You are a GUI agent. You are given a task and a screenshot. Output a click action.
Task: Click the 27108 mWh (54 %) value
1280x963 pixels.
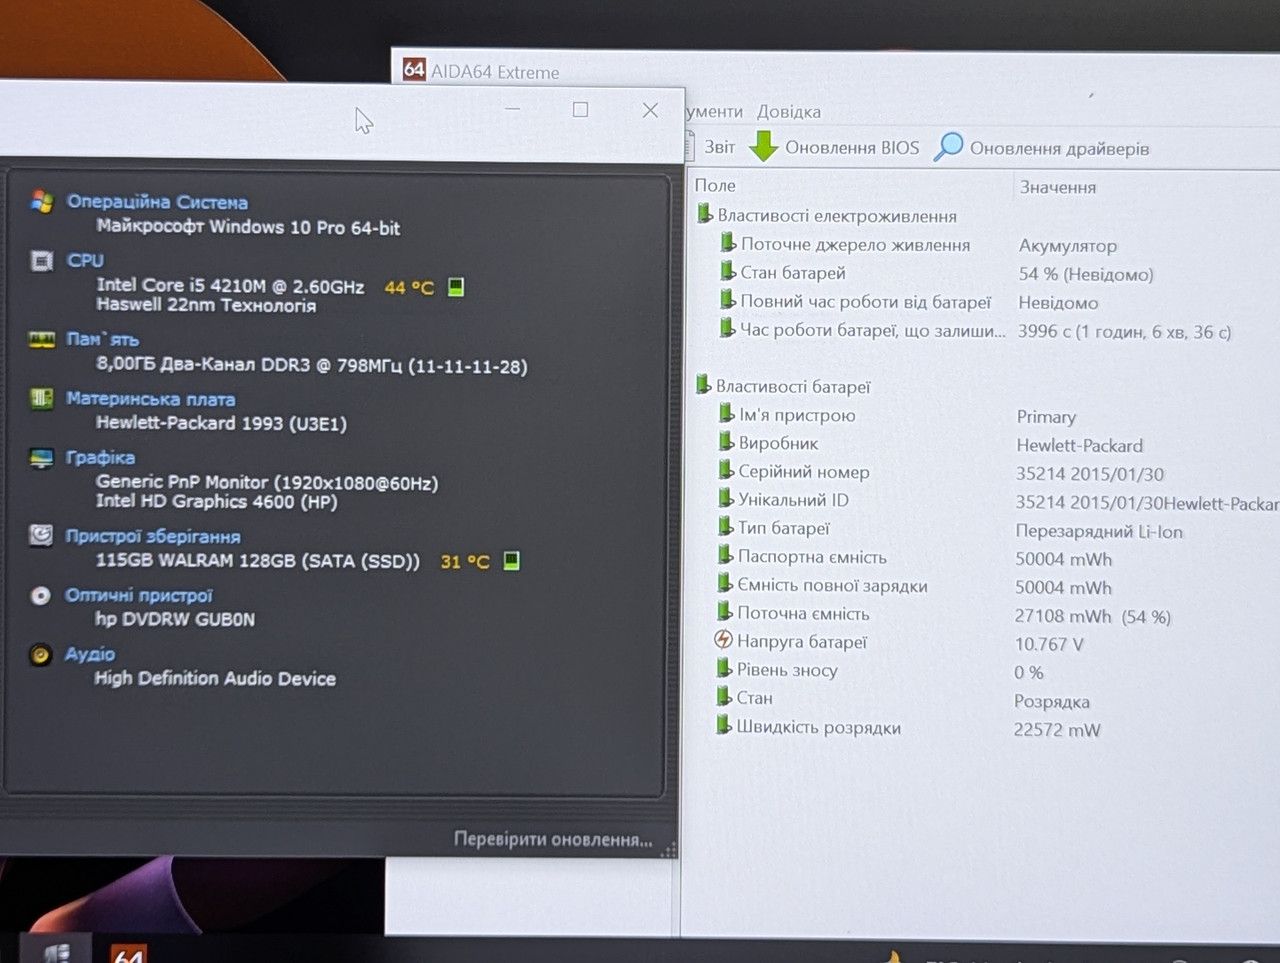[1093, 616]
